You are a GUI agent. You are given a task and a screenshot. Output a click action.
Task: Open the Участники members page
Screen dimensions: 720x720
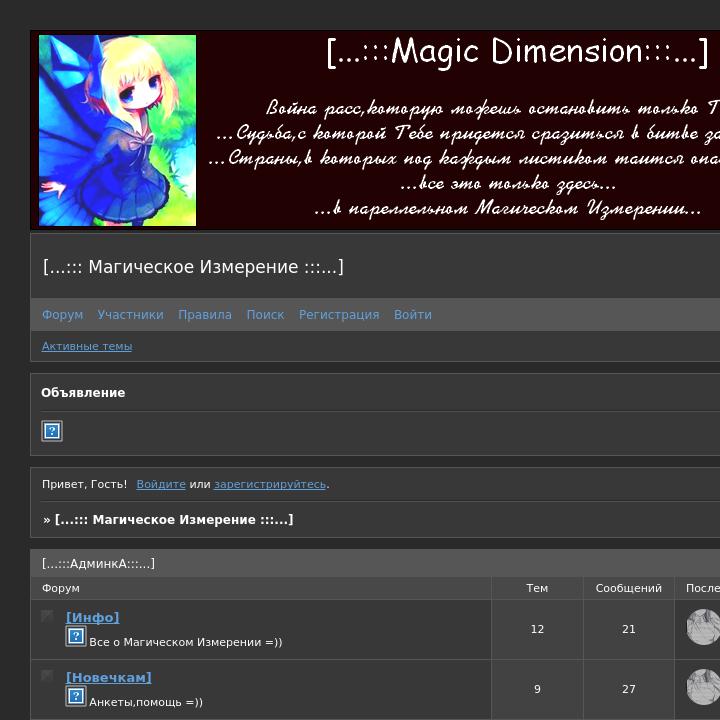[x=130, y=315]
